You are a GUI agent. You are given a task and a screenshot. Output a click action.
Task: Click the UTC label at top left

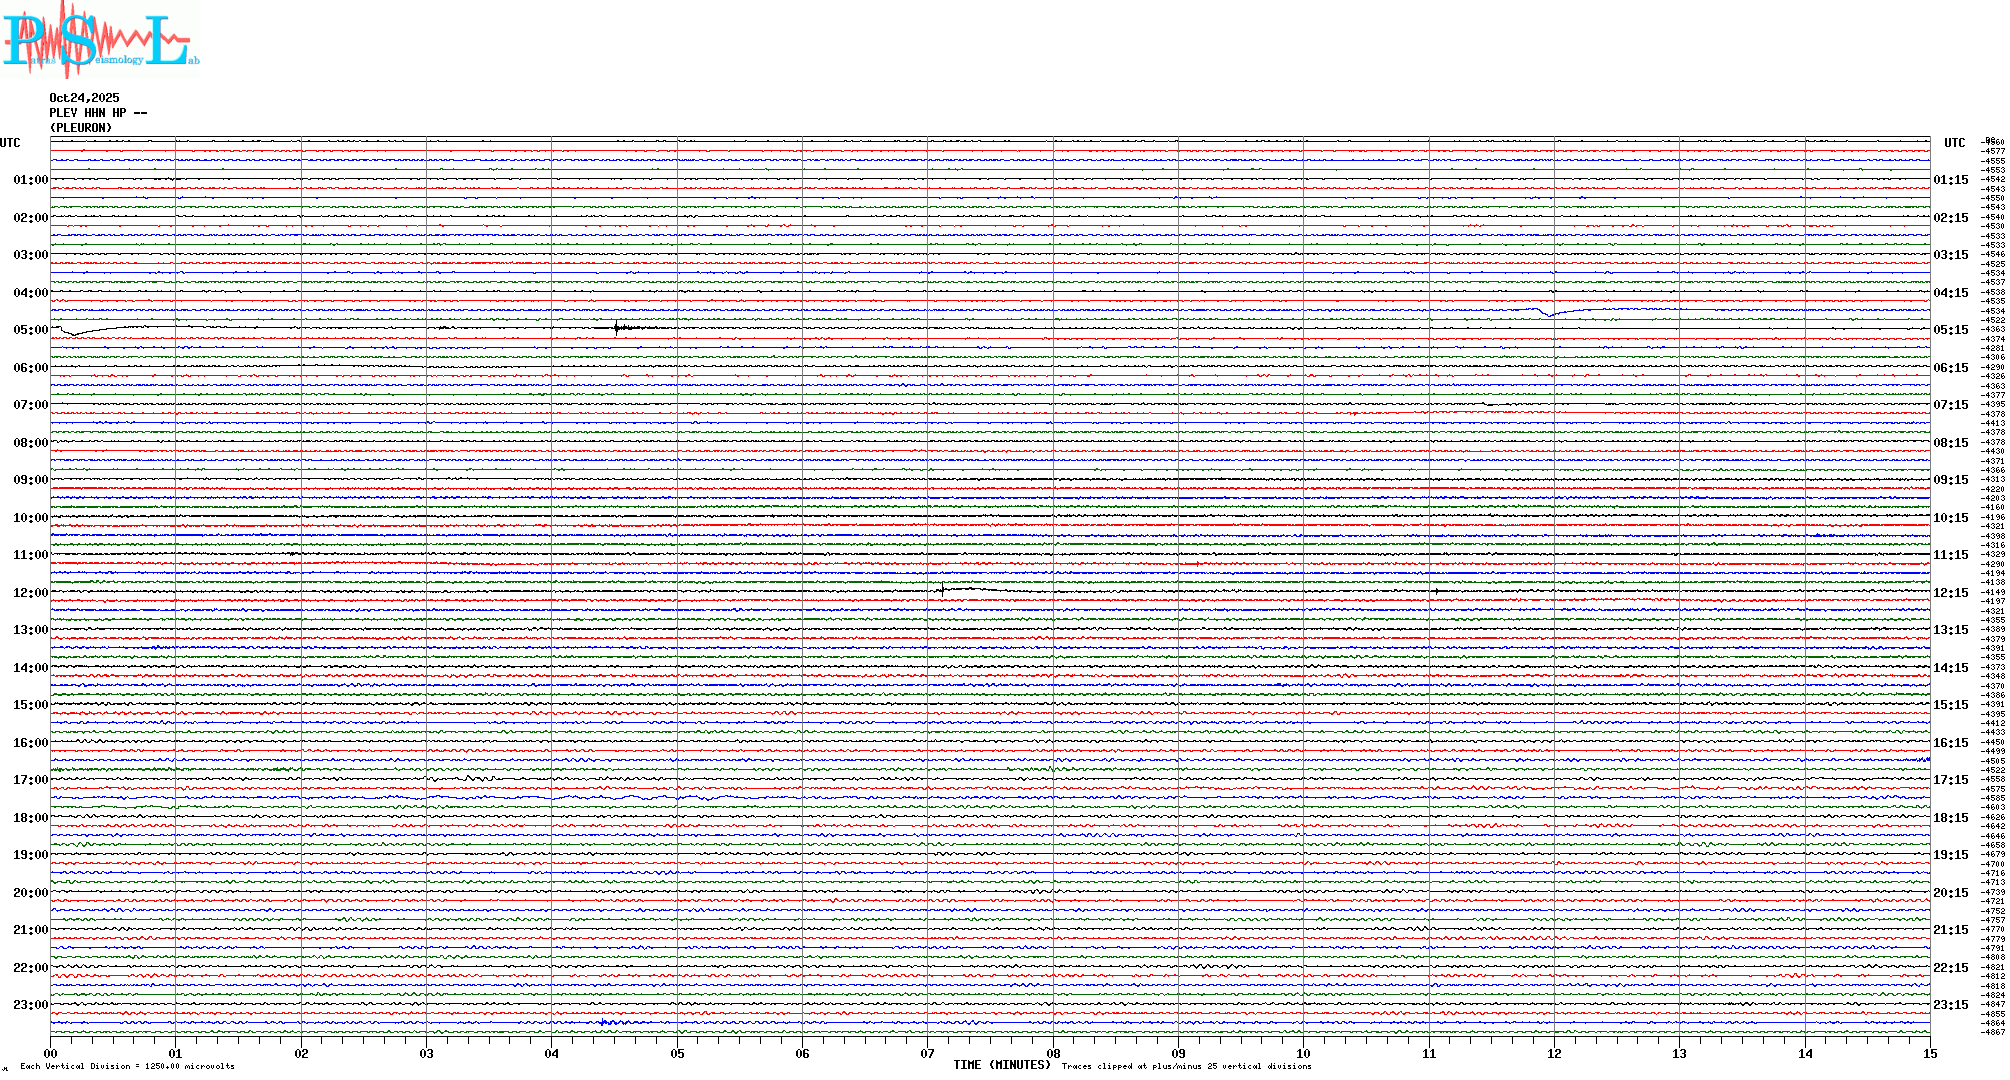(10, 143)
